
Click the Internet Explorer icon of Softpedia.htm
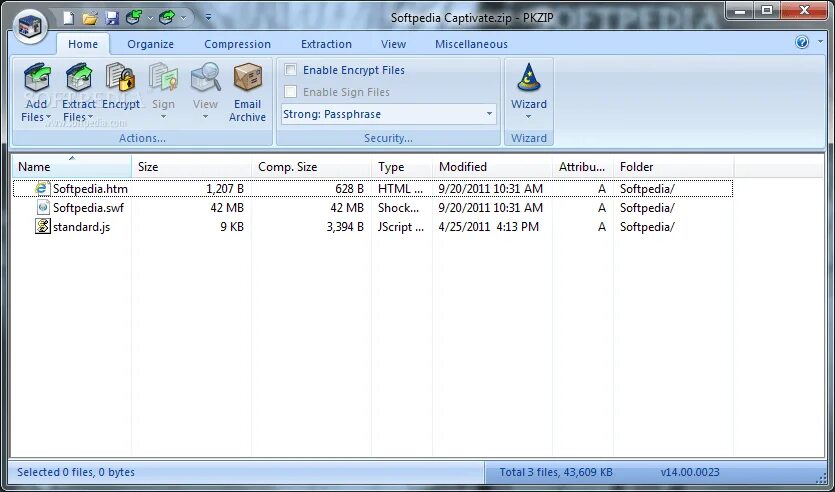pyautogui.click(x=42, y=188)
